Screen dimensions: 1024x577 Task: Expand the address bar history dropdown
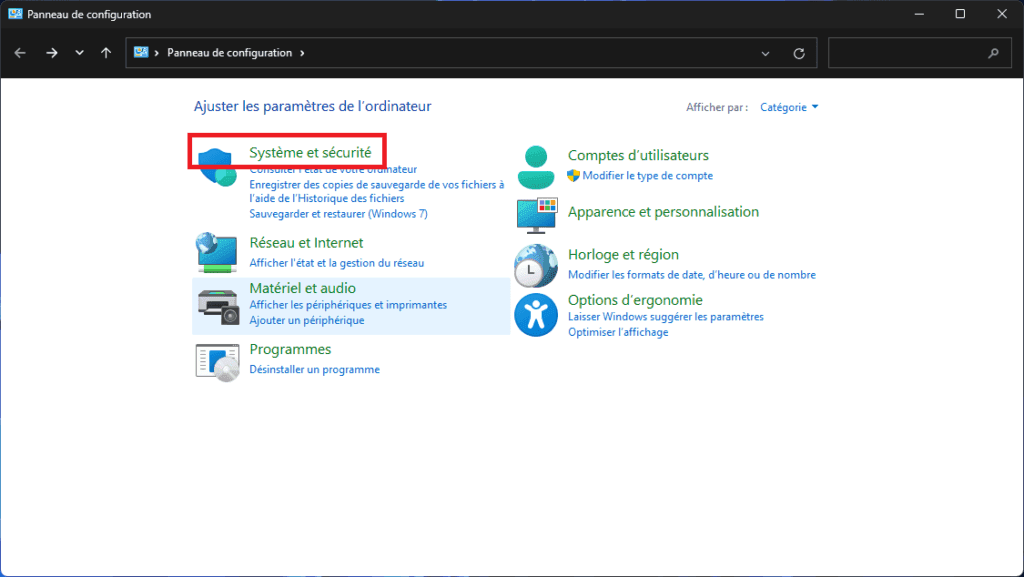point(765,54)
